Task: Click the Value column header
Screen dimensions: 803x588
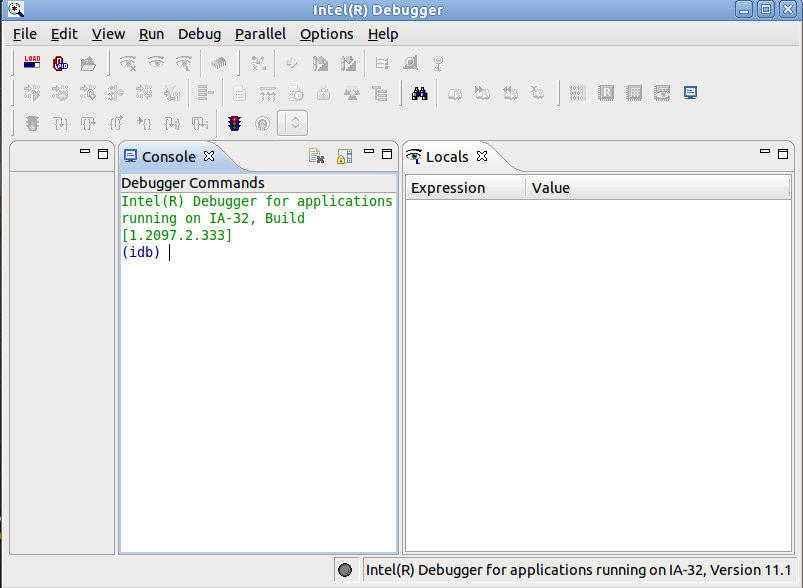Action: [551, 188]
